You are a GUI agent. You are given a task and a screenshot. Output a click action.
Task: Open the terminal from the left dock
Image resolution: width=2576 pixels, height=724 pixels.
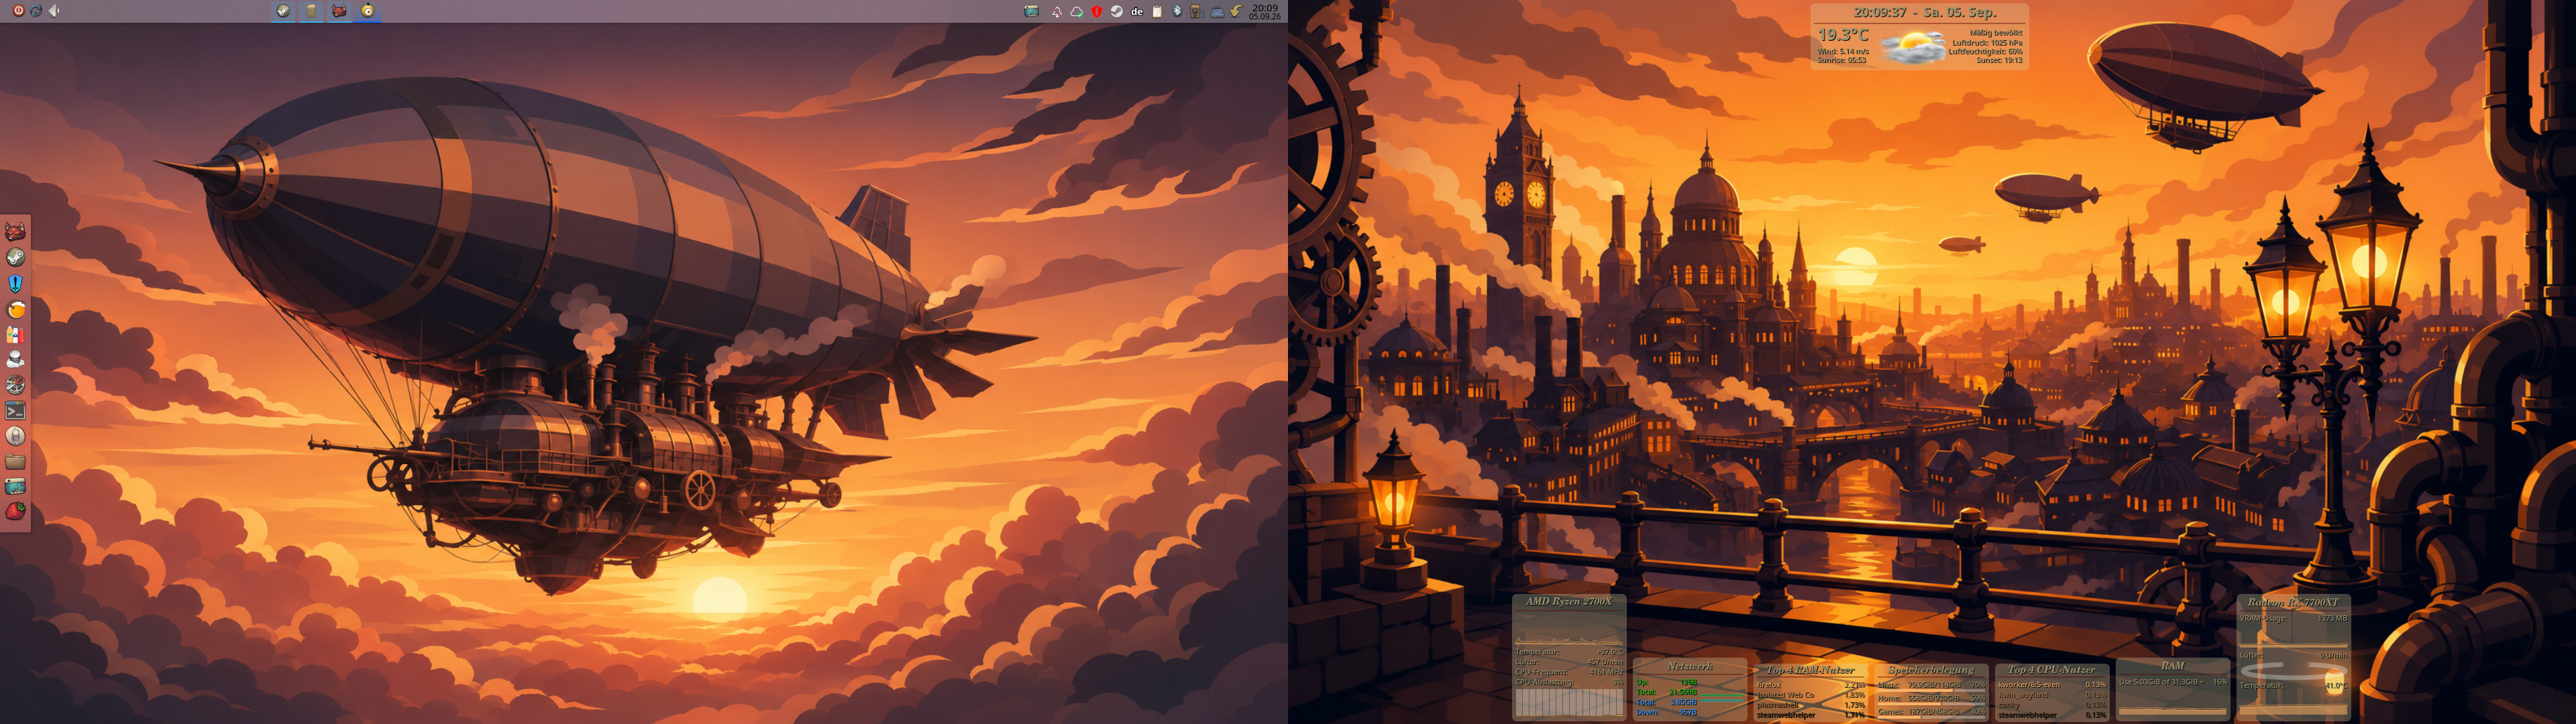click(x=15, y=410)
